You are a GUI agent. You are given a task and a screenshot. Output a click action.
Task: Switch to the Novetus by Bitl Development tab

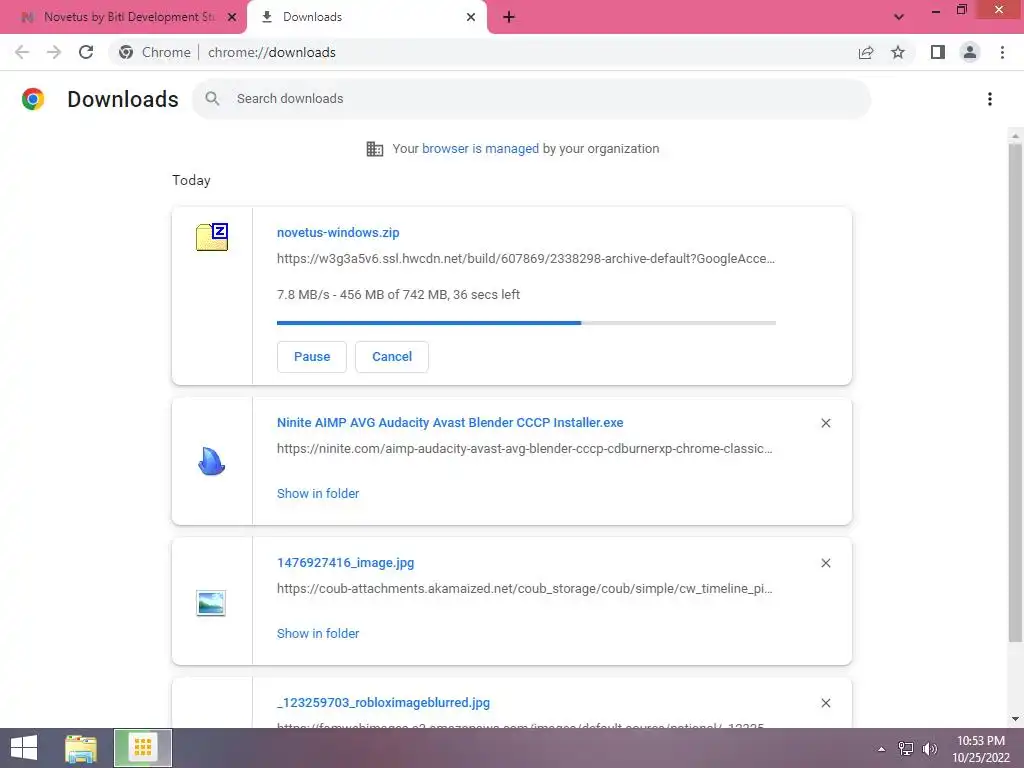(x=123, y=18)
